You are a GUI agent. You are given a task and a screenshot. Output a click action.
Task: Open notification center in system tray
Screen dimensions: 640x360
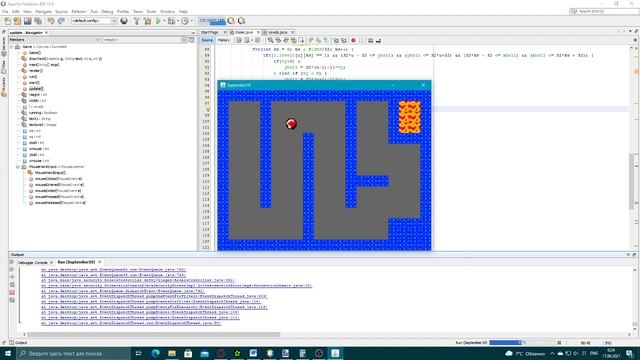click(630, 353)
